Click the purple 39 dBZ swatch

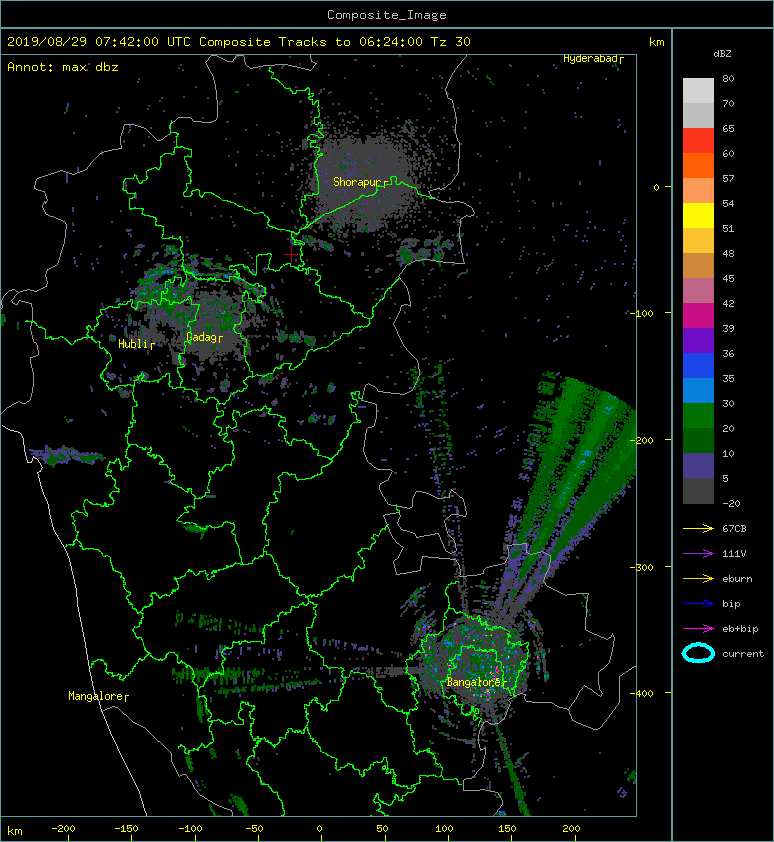[698, 340]
